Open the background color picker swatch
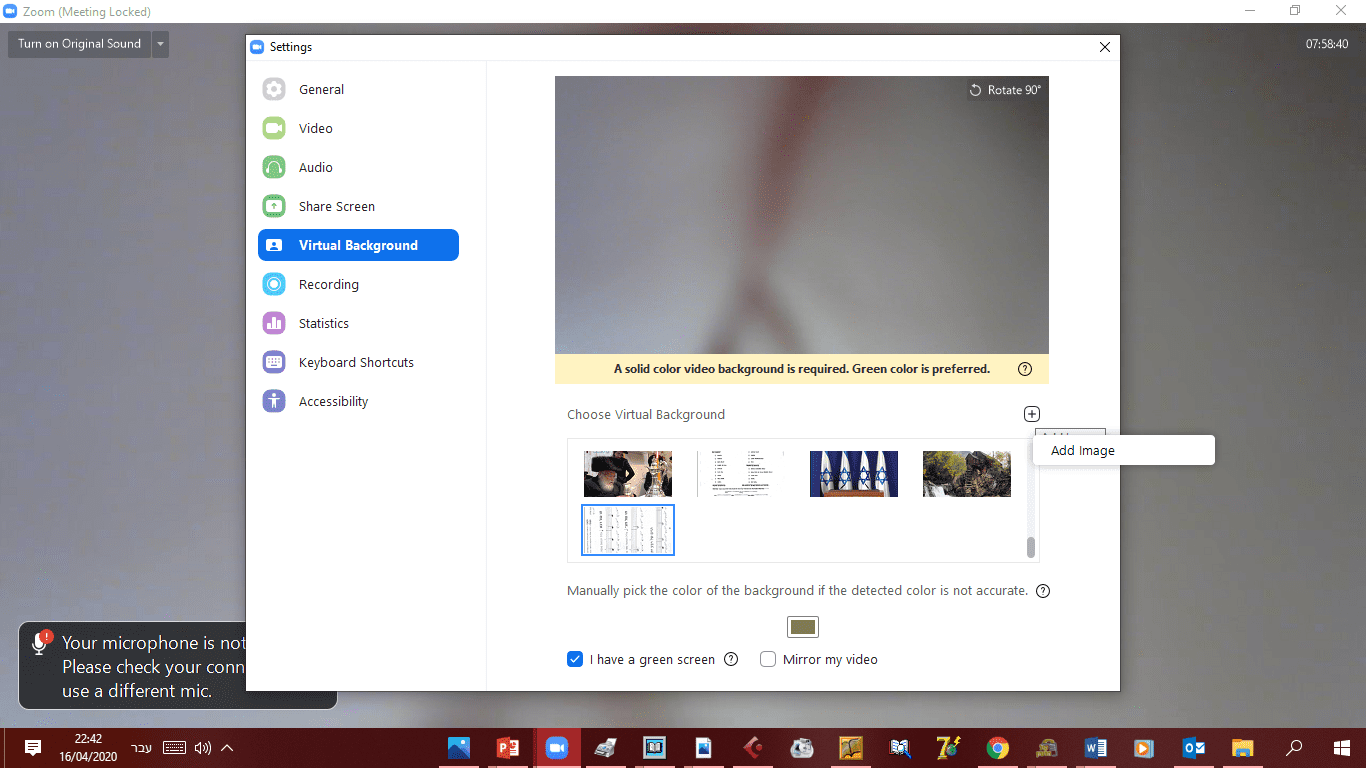This screenshot has width=1366, height=768. (x=803, y=627)
